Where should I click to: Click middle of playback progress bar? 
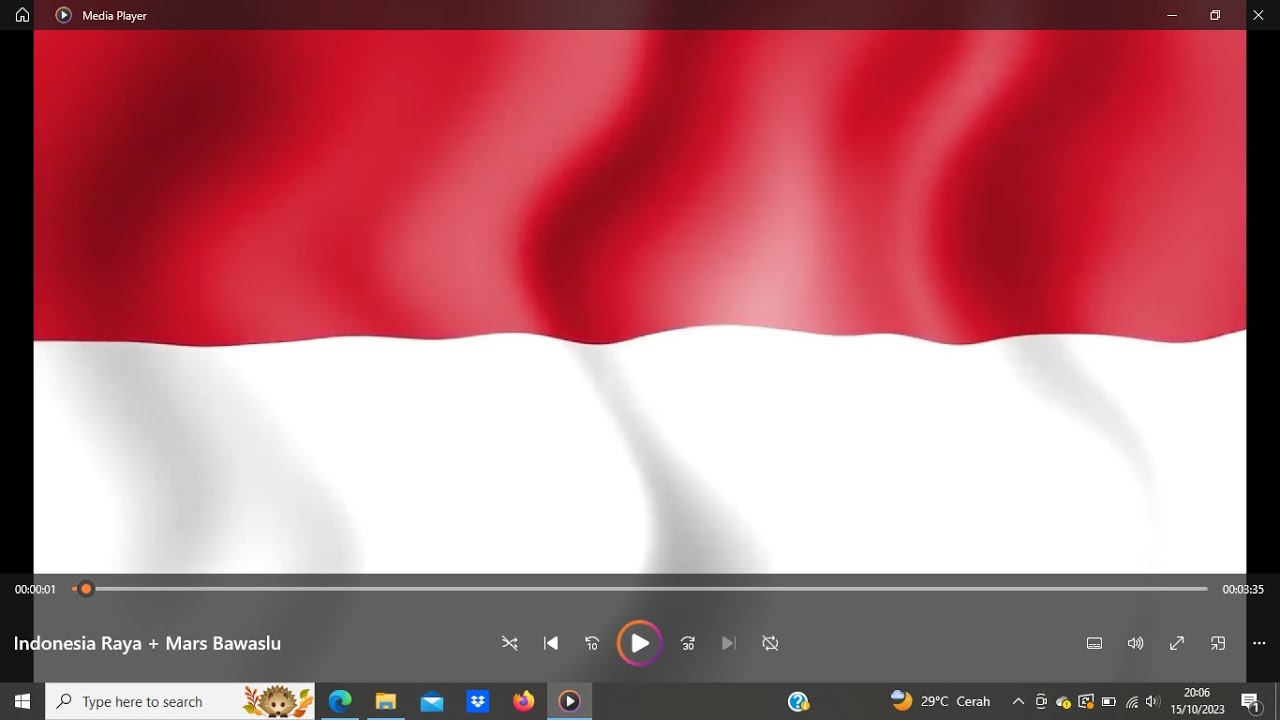pos(640,589)
